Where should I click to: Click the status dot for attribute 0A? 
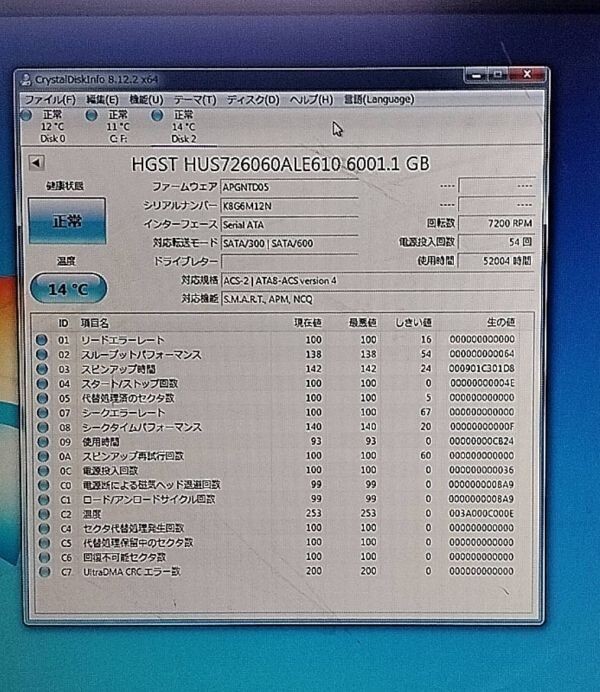43,456
